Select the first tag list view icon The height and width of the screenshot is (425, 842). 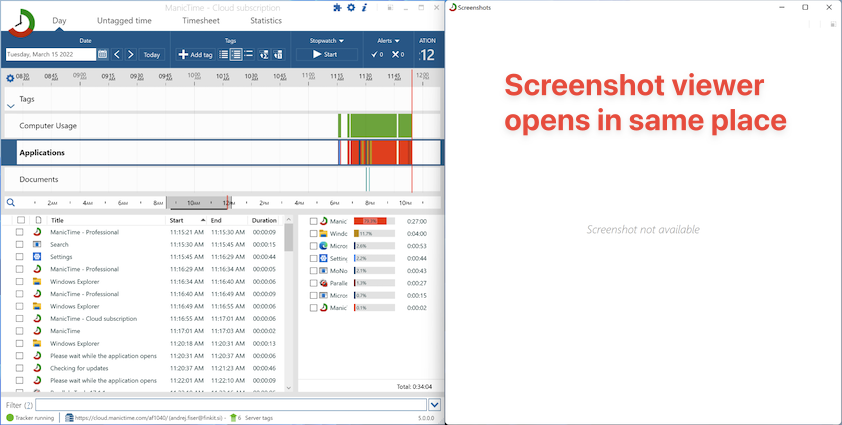(223, 54)
